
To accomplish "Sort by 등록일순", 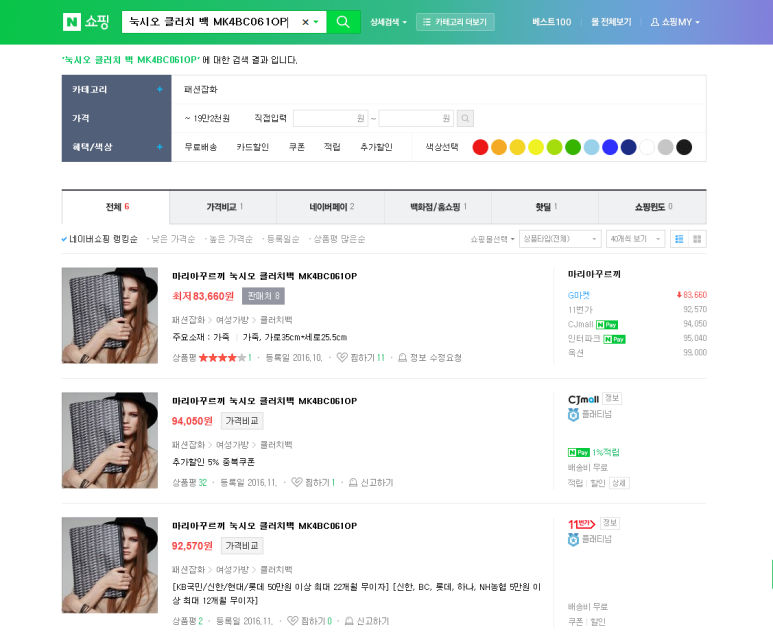I will pos(283,239).
